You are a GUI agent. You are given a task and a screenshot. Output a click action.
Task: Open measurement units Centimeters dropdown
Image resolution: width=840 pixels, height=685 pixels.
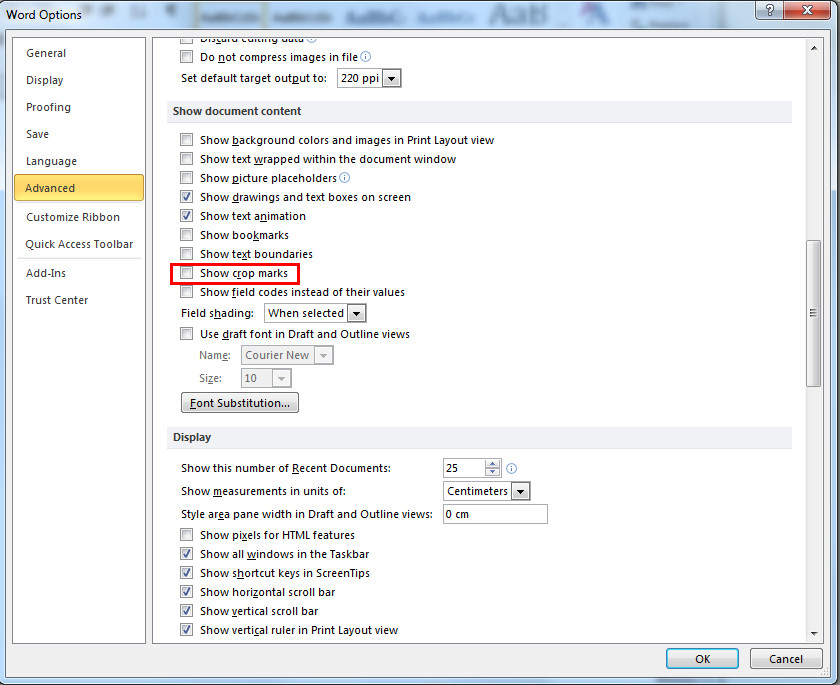point(520,491)
